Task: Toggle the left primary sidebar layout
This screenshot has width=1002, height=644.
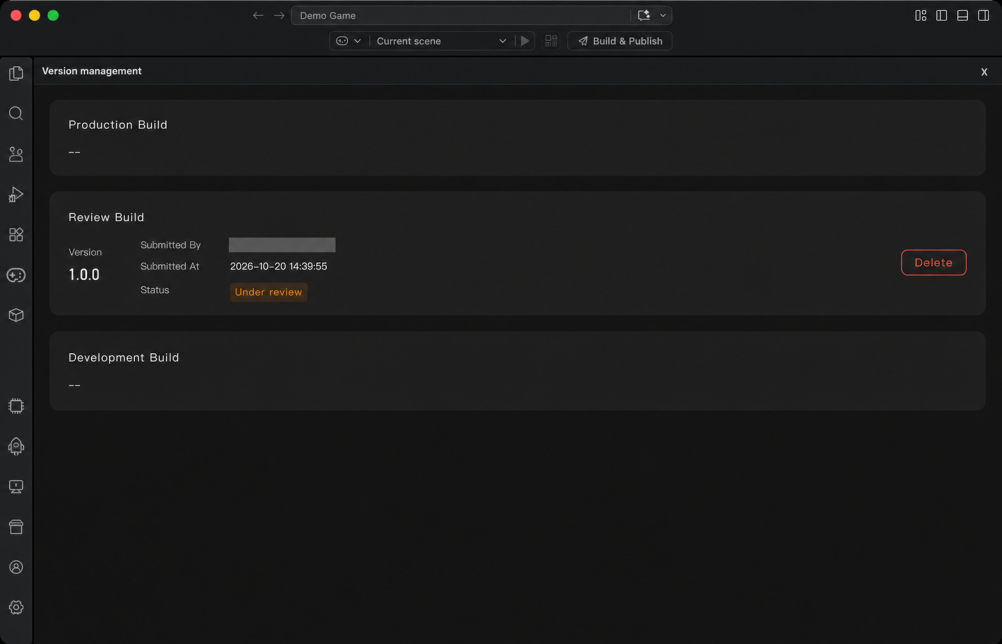Action: tap(941, 15)
